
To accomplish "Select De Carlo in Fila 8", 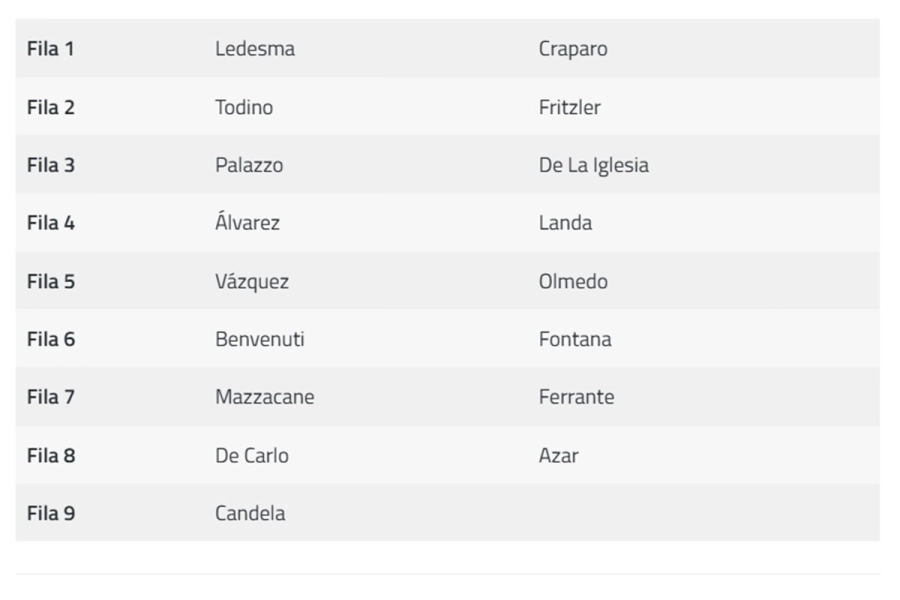I will pyautogui.click(x=252, y=455).
